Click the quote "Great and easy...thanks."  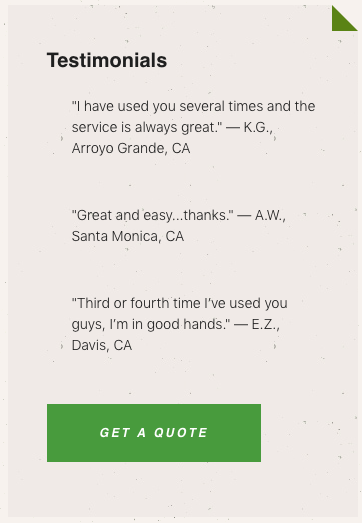pos(153,215)
